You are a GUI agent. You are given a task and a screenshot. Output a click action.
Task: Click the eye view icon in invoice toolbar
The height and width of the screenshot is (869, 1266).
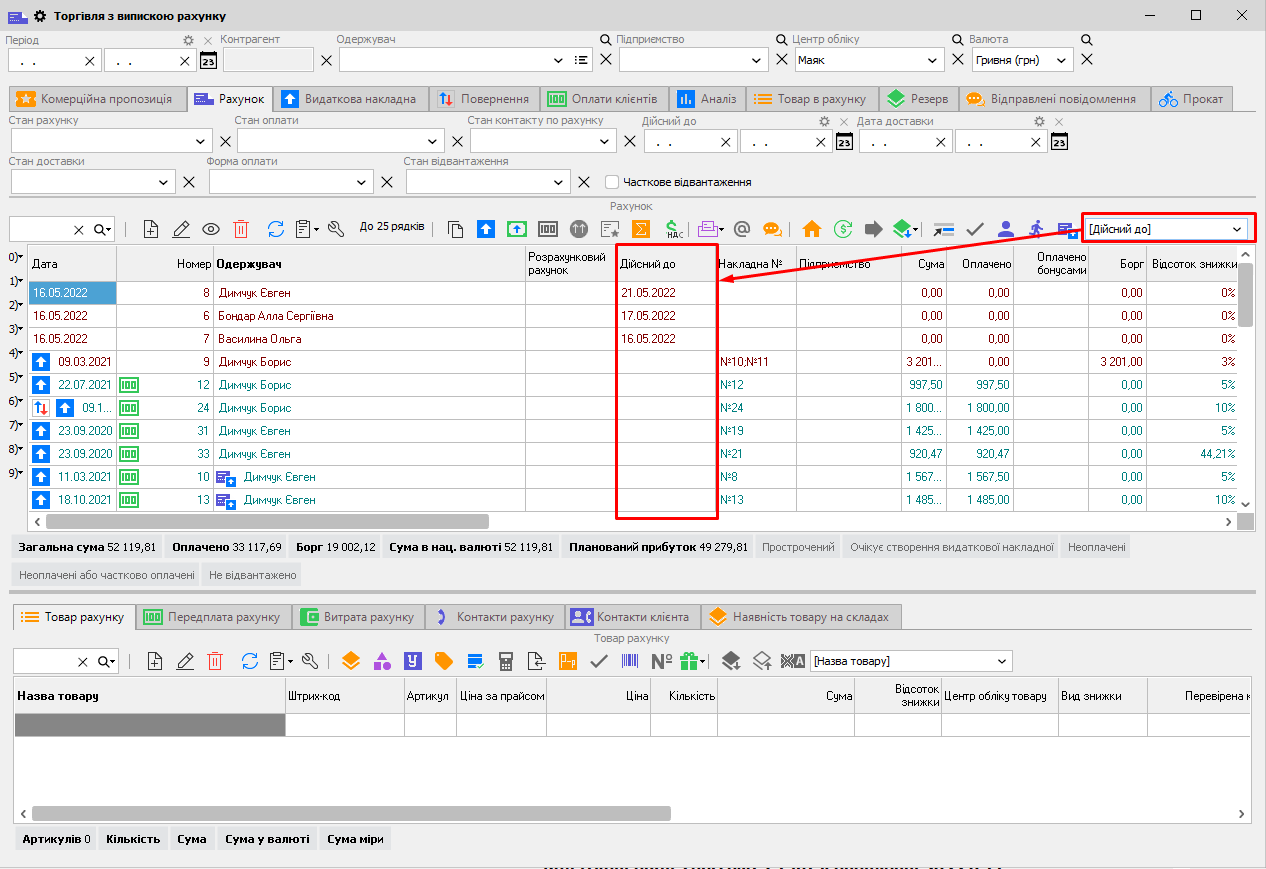(211, 229)
